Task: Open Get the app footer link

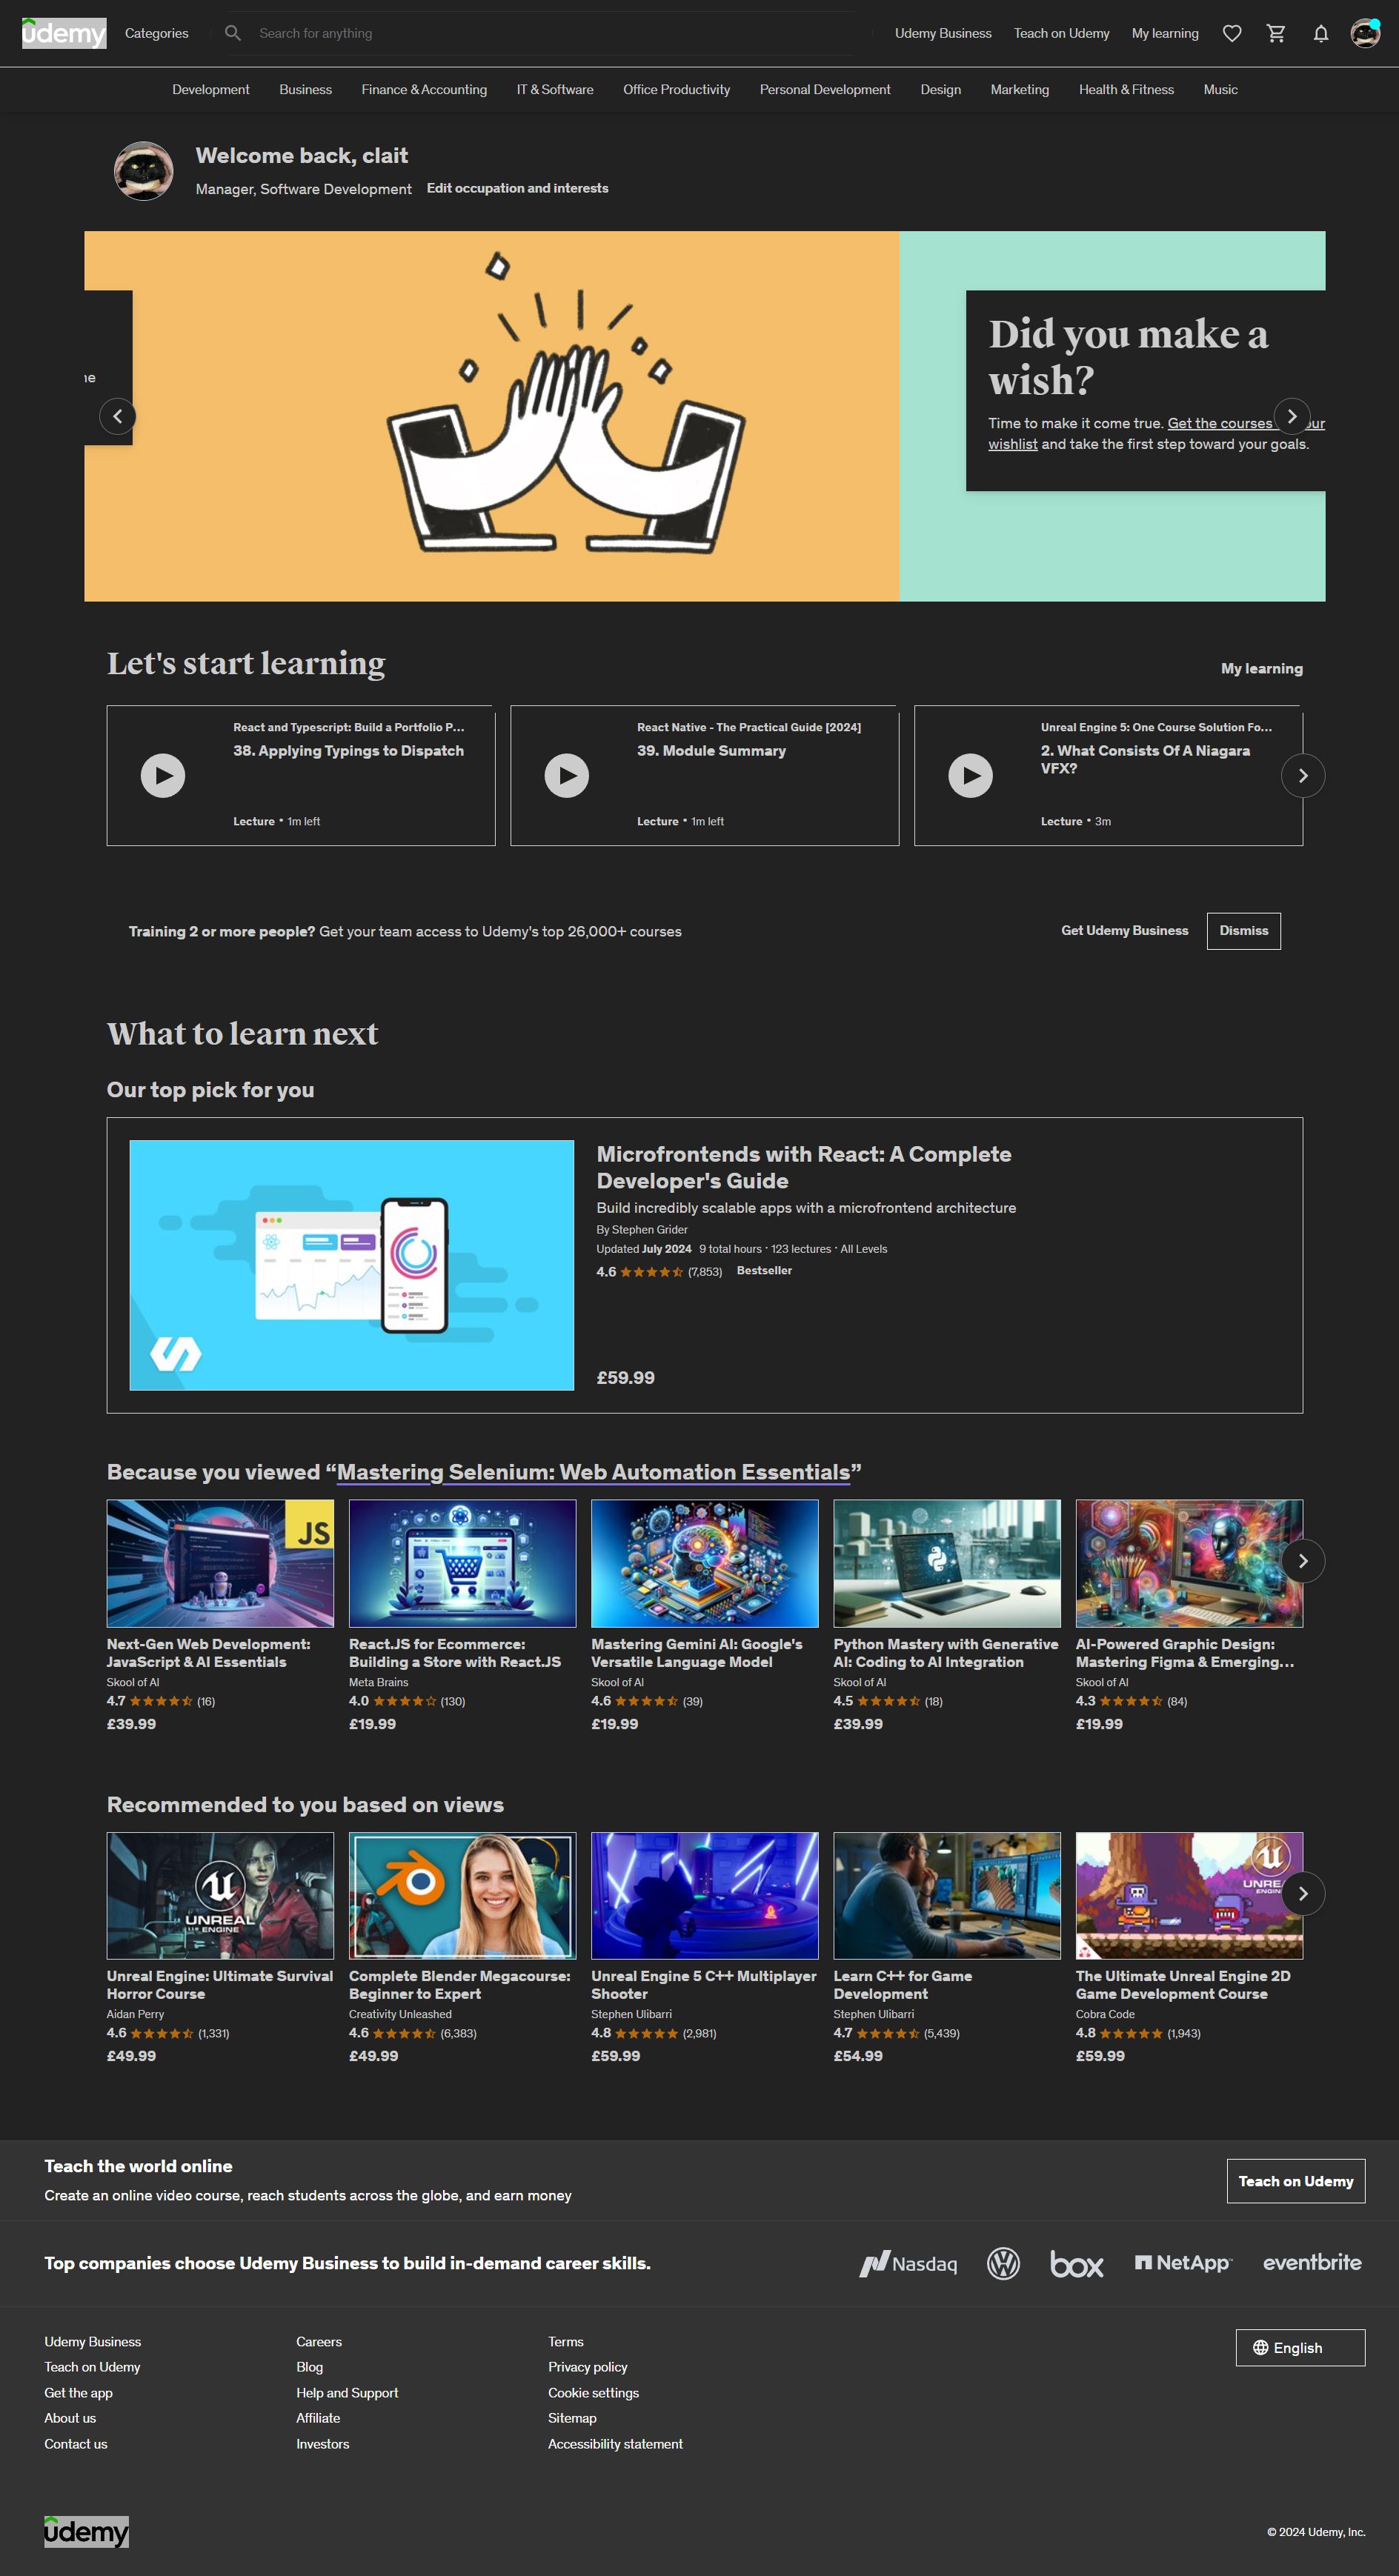Action: point(78,2392)
